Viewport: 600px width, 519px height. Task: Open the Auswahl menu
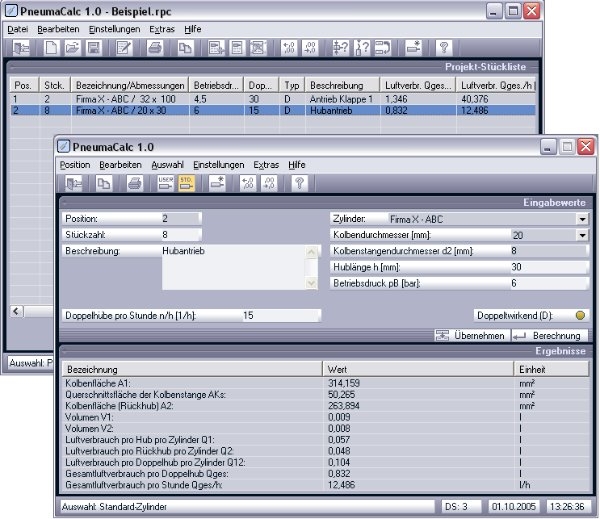point(167,164)
